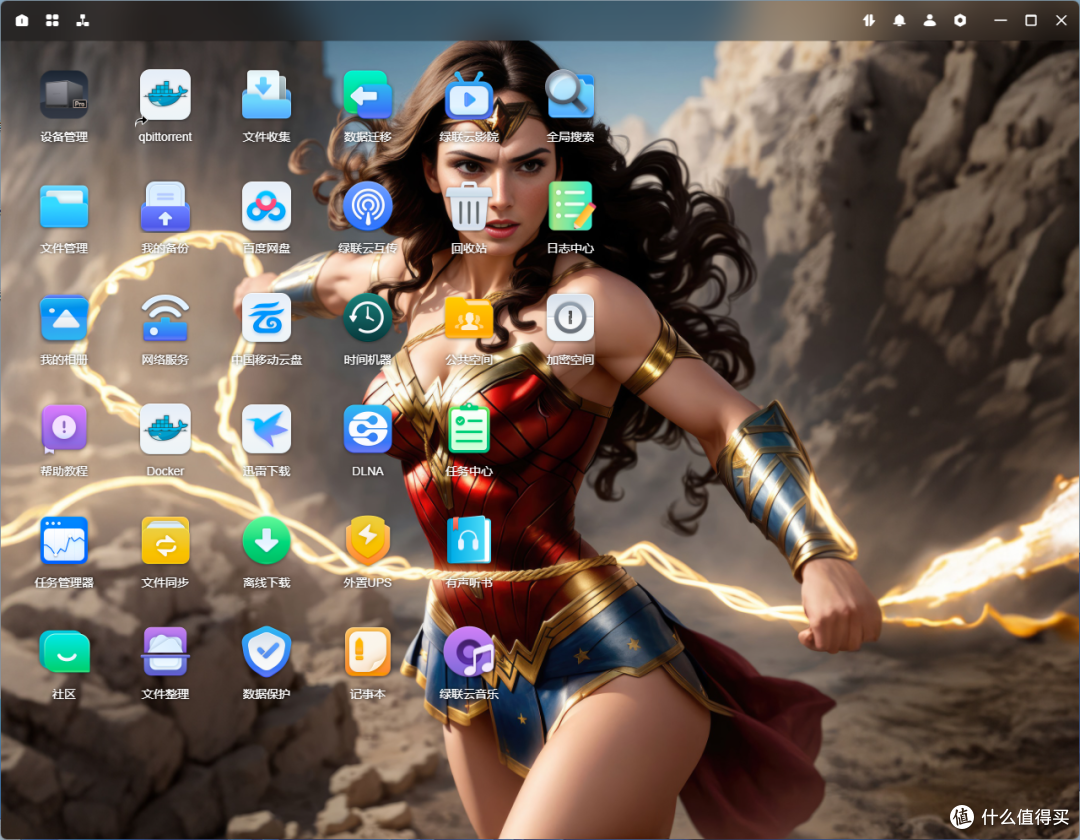Screen dimensions: 1080x840
Task: Open the 设备管理 app
Action: pos(64,95)
